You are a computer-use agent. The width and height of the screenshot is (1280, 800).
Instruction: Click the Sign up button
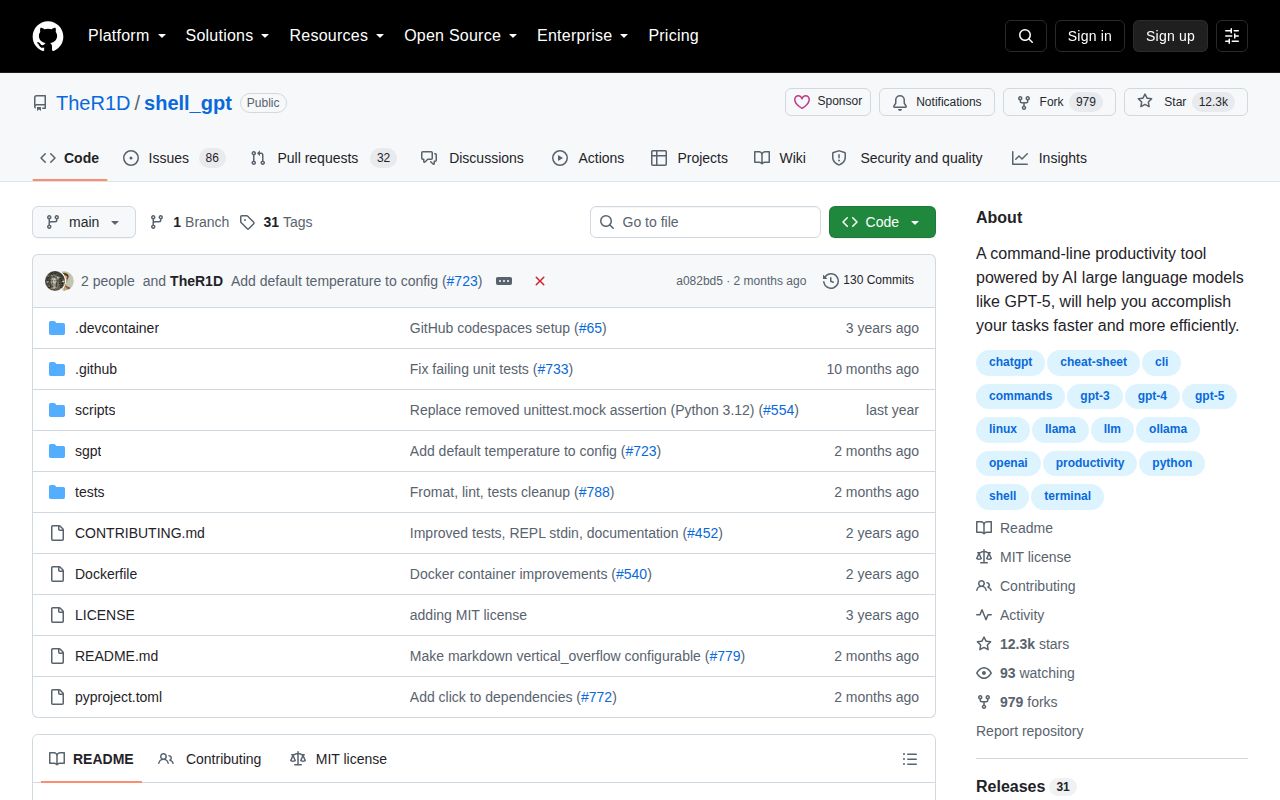(x=1170, y=36)
